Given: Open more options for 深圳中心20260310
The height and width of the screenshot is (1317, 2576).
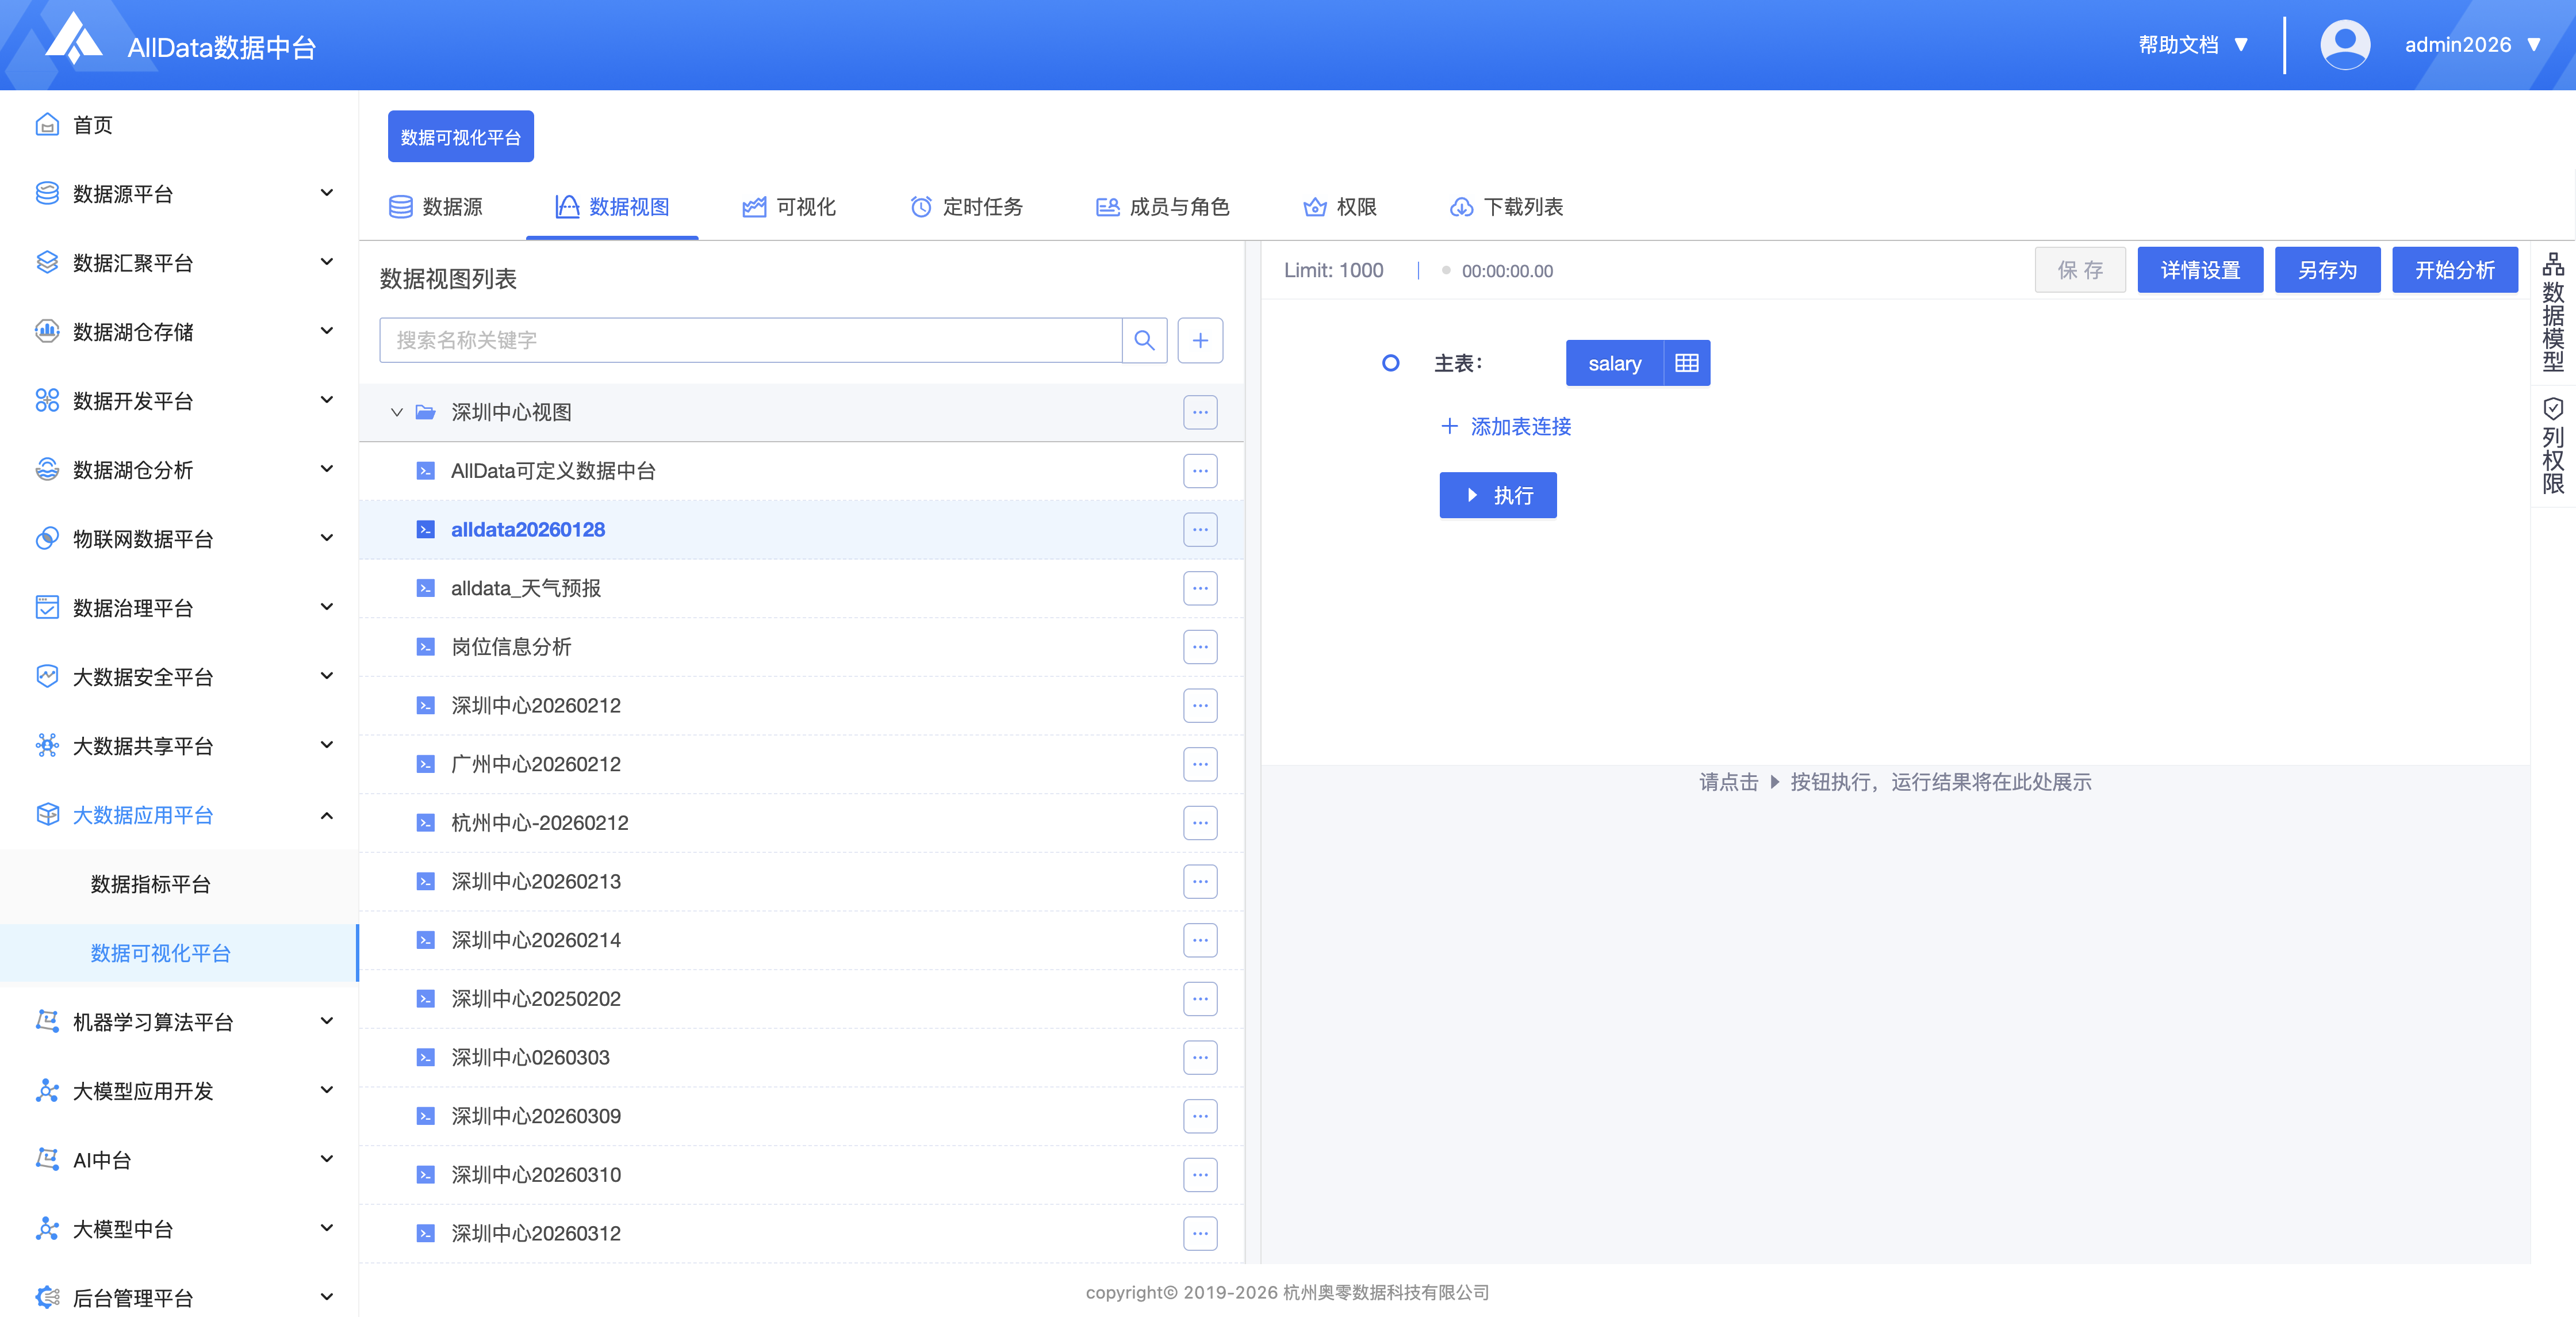Looking at the screenshot, I should (1200, 1175).
